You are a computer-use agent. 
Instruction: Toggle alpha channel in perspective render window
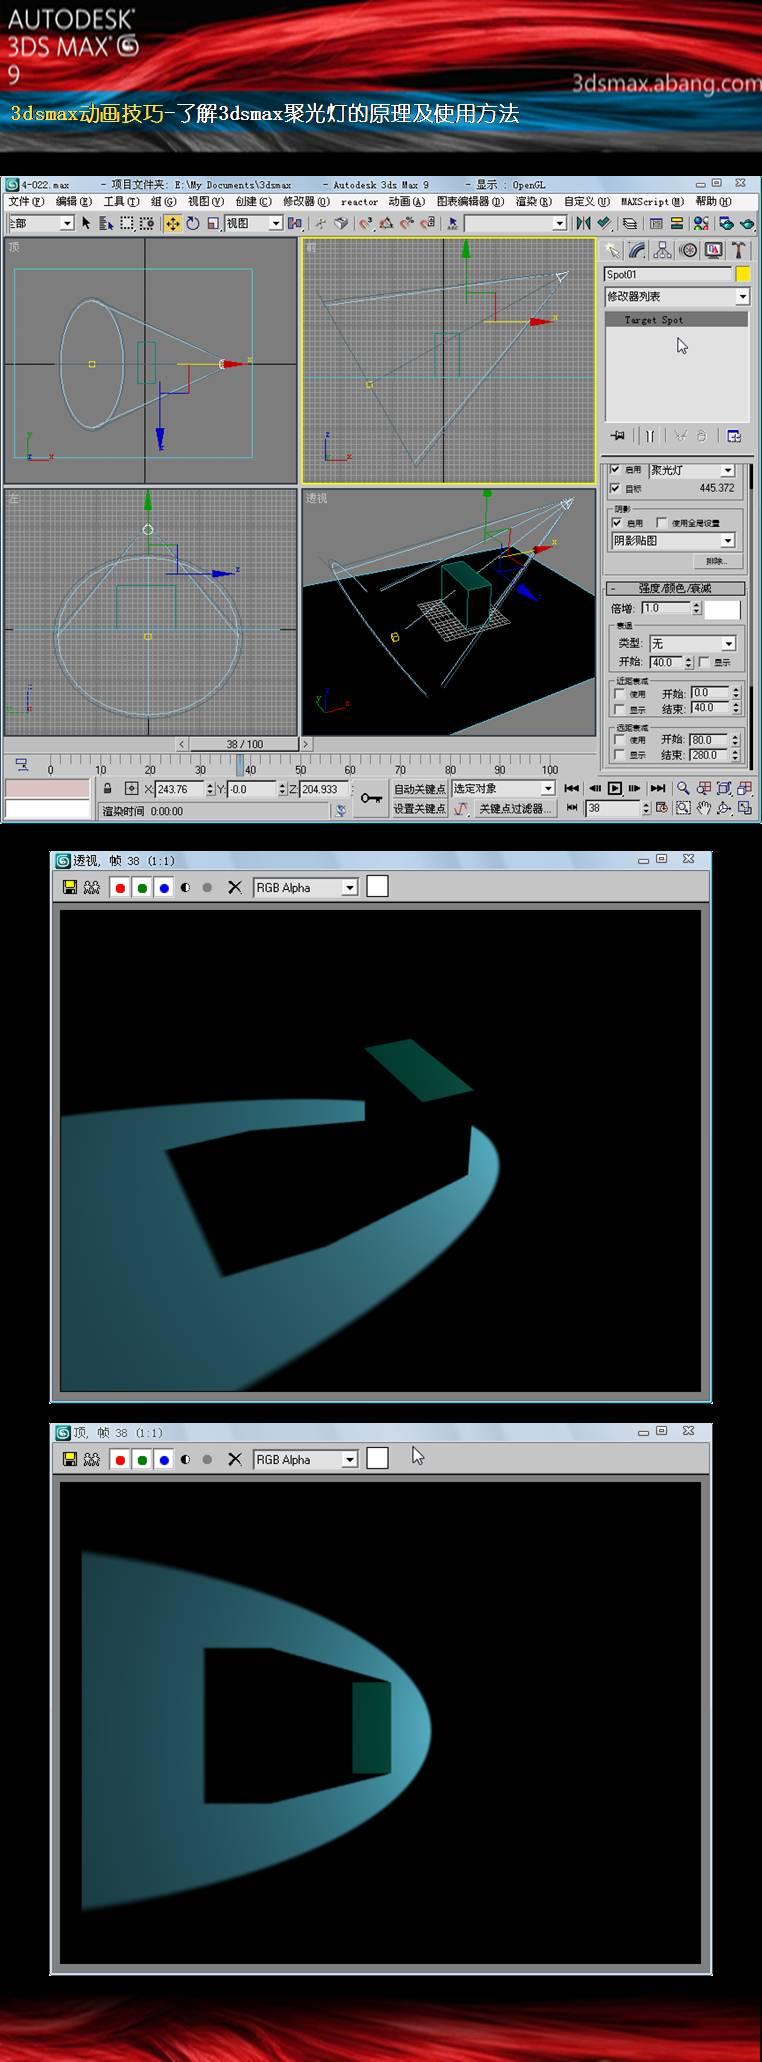click(x=186, y=887)
